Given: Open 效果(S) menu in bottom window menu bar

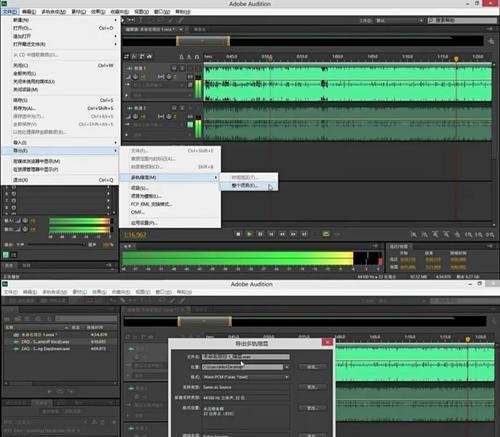Looking at the screenshot, I should pos(99,292).
